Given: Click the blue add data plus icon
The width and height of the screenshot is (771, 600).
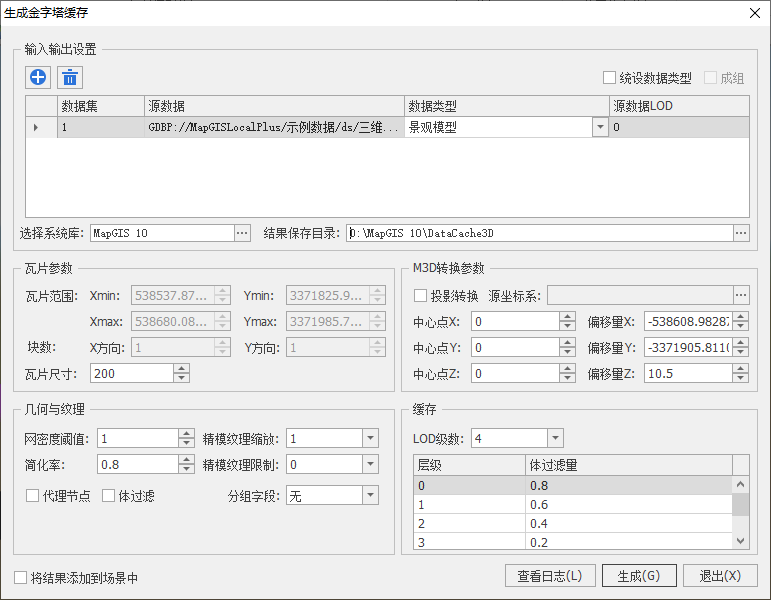Looking at the screenshot, I should (x=38, y=77).
